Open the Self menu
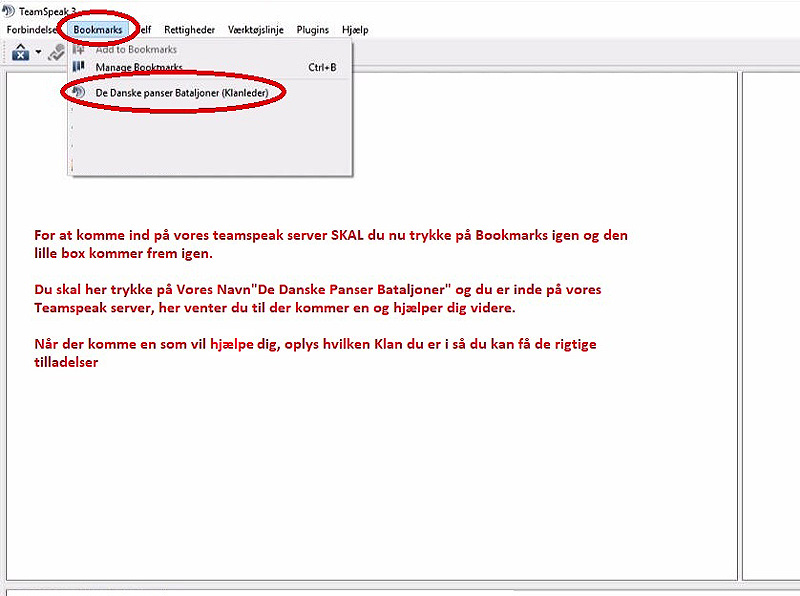The height and width of the screenshot is (596, 800). [144, 30]
